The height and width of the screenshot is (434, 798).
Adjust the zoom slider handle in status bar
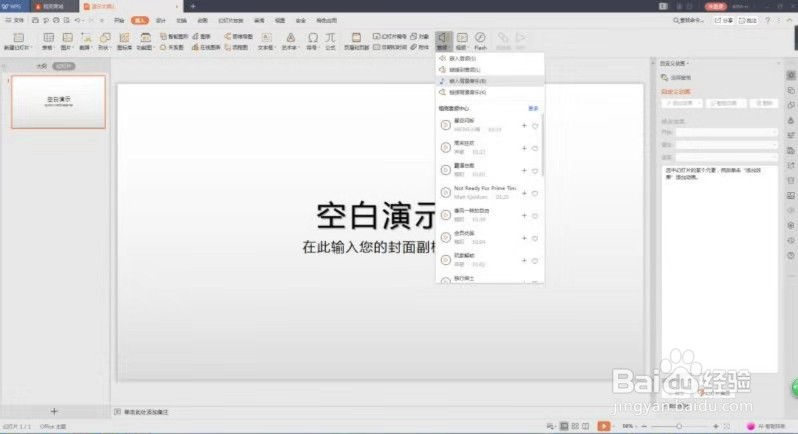pyautogui.click(x=678, y=426)
